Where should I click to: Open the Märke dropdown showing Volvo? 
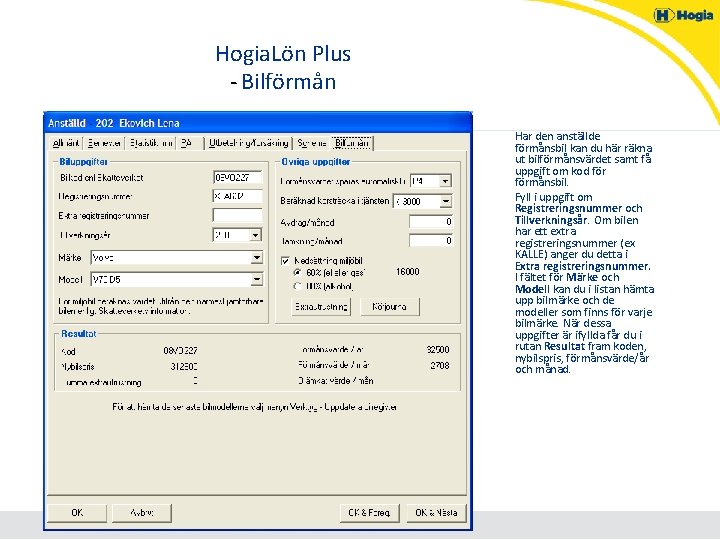click(x=257, y=258)
